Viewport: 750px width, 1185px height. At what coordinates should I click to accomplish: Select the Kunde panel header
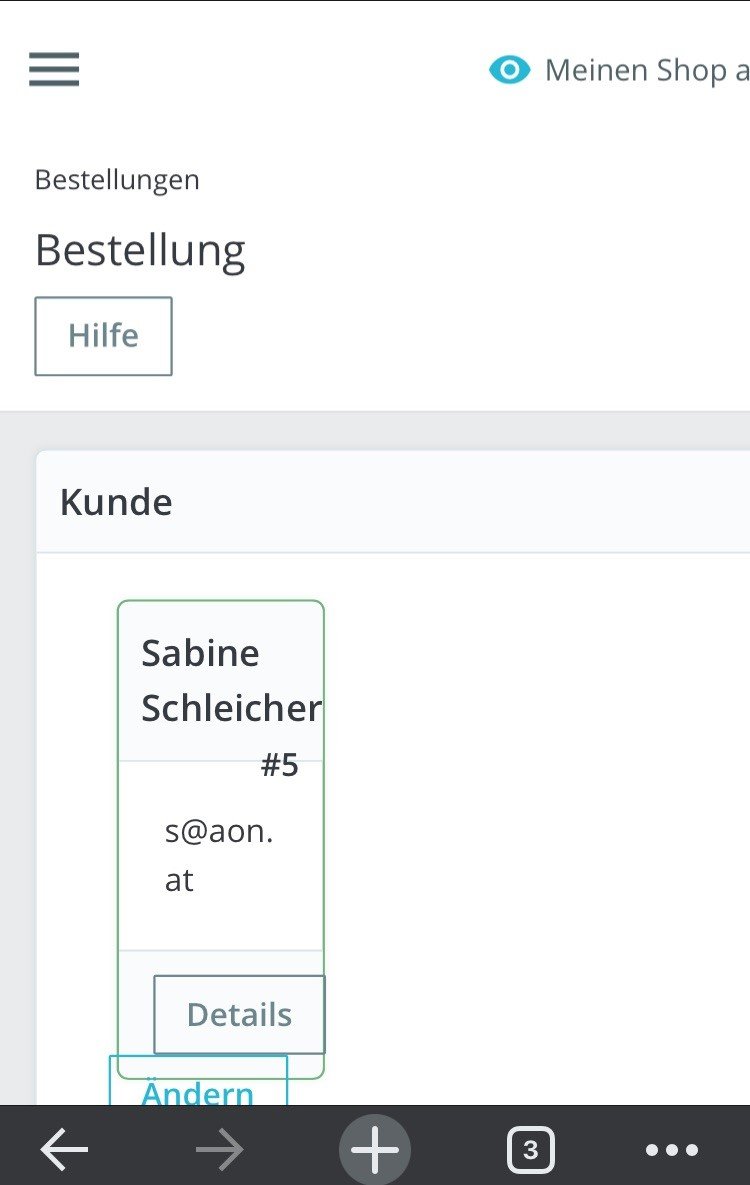point(116,502)
